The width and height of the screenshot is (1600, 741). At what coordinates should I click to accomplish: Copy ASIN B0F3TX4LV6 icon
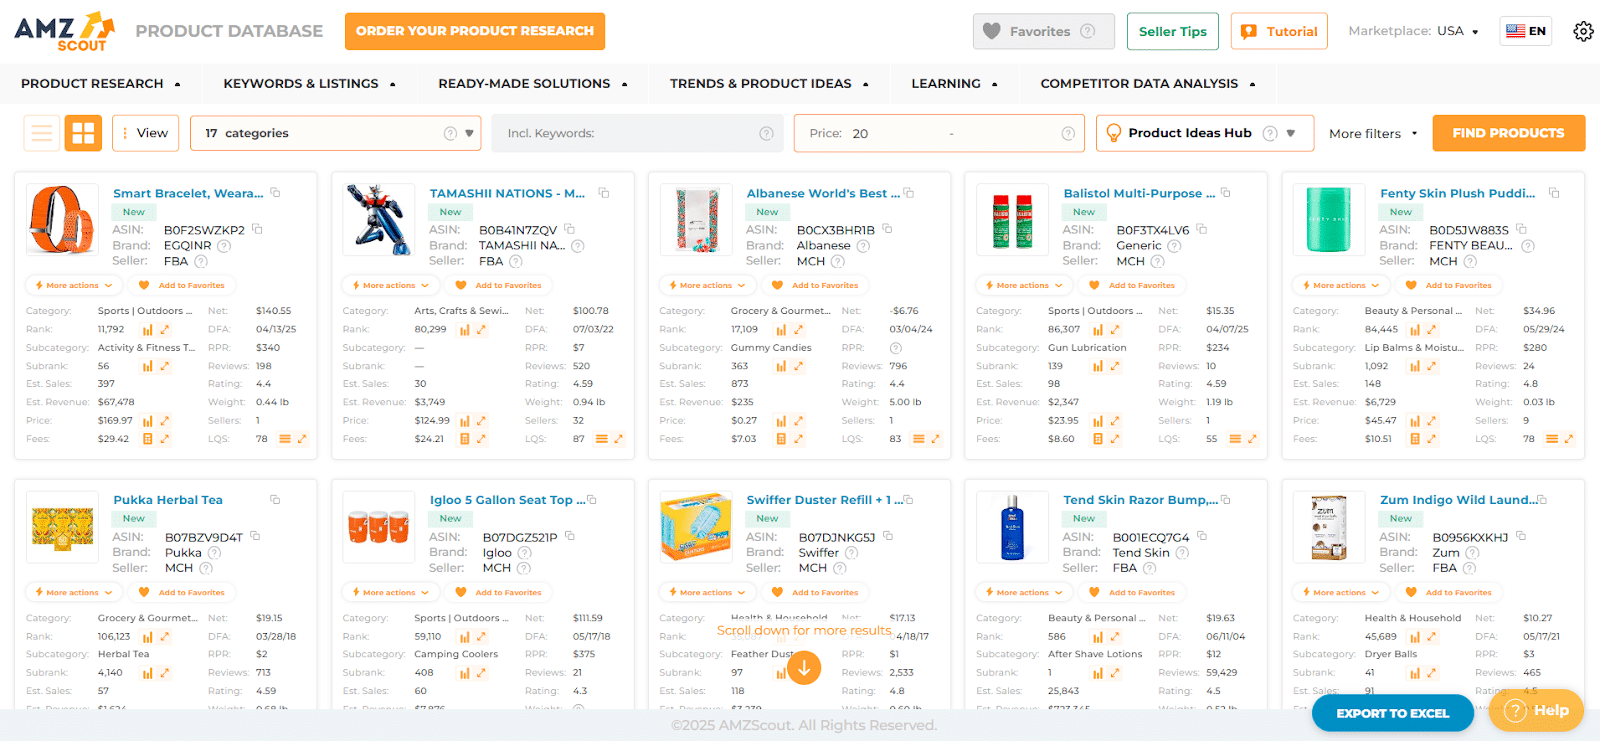tap(1202, 229)
